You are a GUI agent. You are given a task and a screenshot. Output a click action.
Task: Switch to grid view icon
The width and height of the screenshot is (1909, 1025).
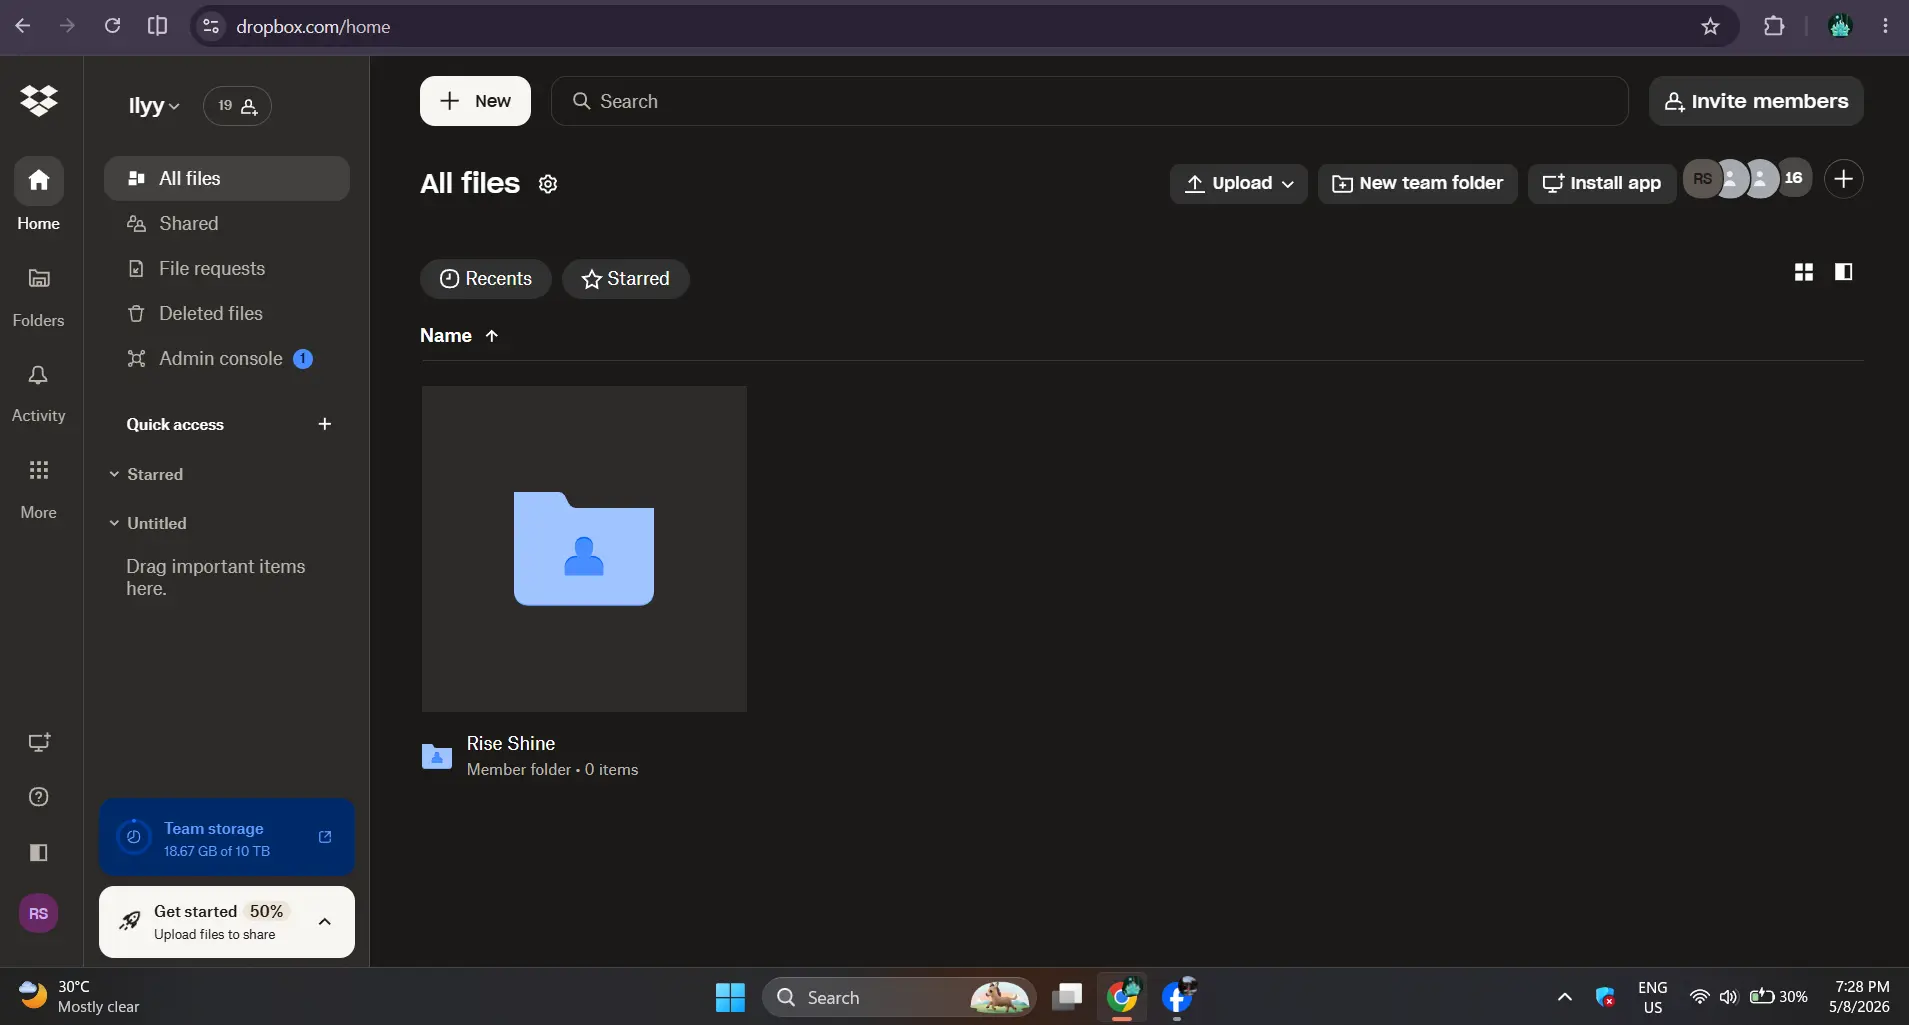coord(1804,272)
